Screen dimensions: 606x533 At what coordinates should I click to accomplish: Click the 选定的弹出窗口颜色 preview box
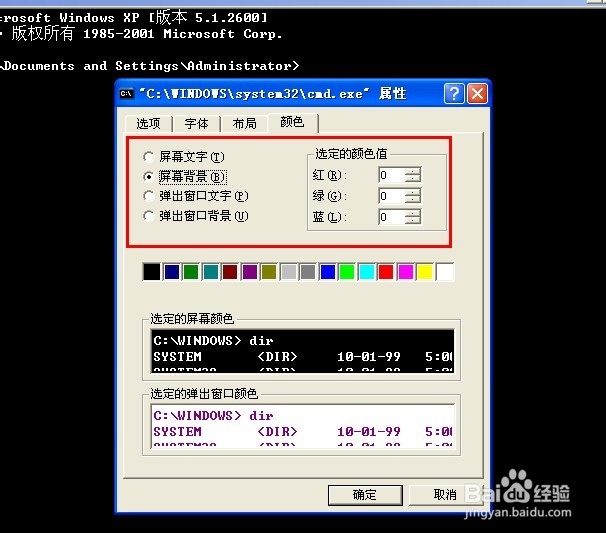tap(303, 426)
